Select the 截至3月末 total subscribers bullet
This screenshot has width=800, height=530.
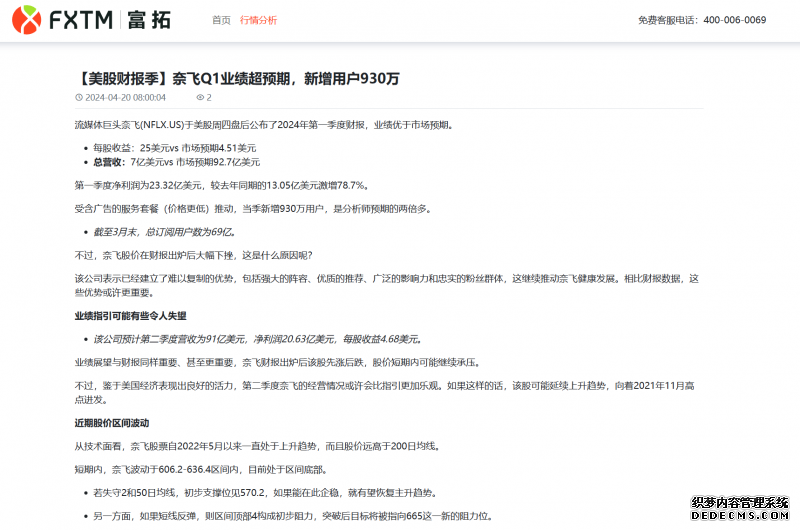tap(165, 232)
